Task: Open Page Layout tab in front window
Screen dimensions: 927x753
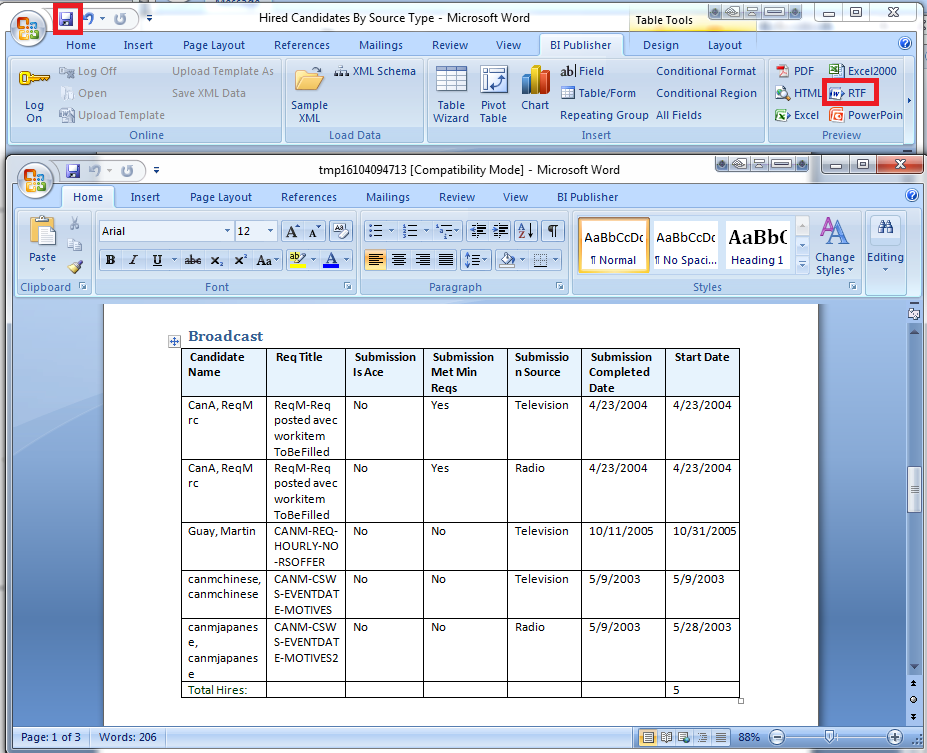Action: [x=221, y=197]
